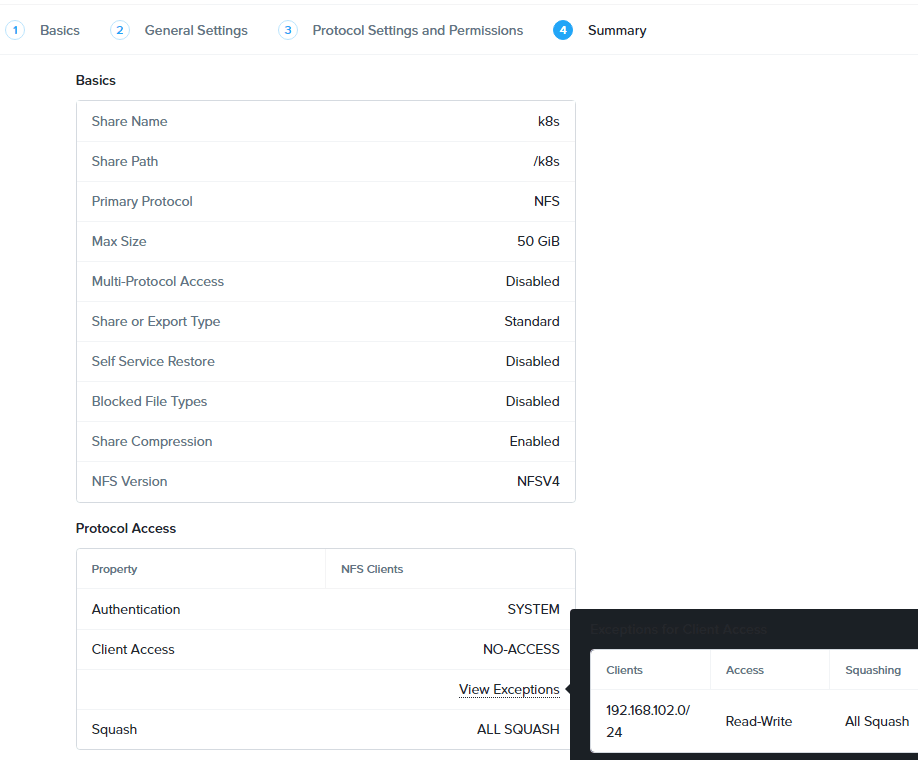Viewport: 918px width, 760px height.
Task: Switch to Protocol Settings and Permissions
Action: tap(417, 31)
